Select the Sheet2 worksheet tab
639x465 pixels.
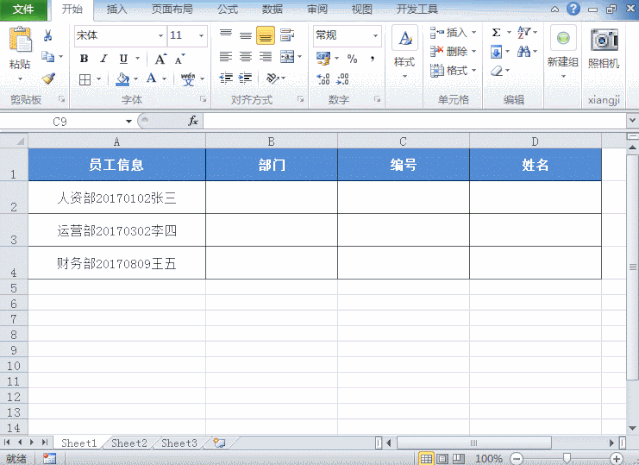point(129,443)
